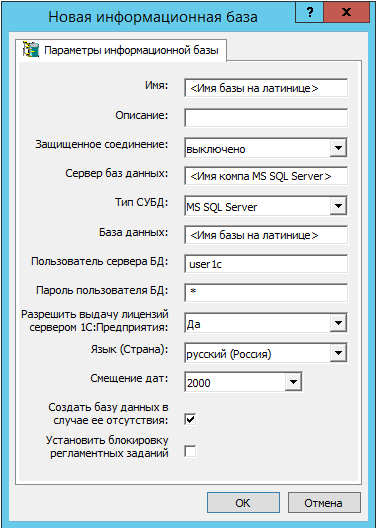The height and width of the screenshot is (528, 377).
Task: Click Пользователь сервера БД field with user1c
Action: coord(266,264)
